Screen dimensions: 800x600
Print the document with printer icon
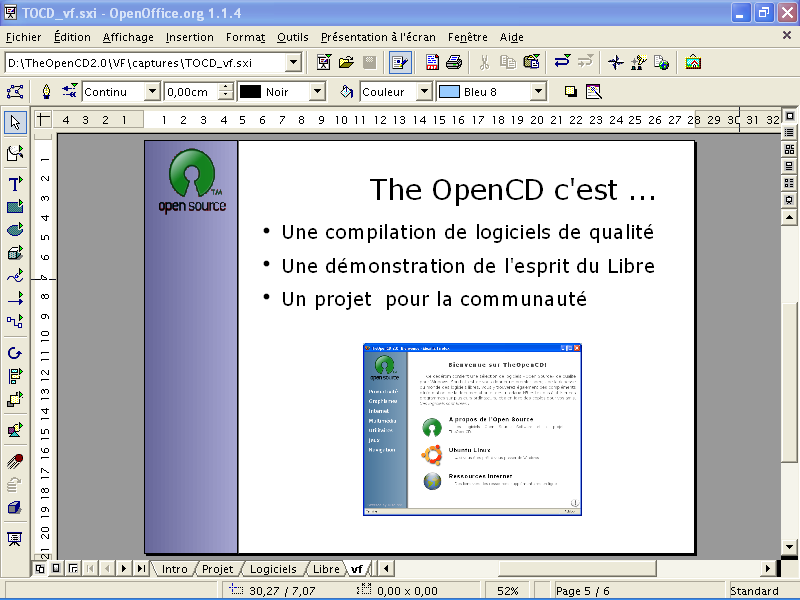point(454,62)
